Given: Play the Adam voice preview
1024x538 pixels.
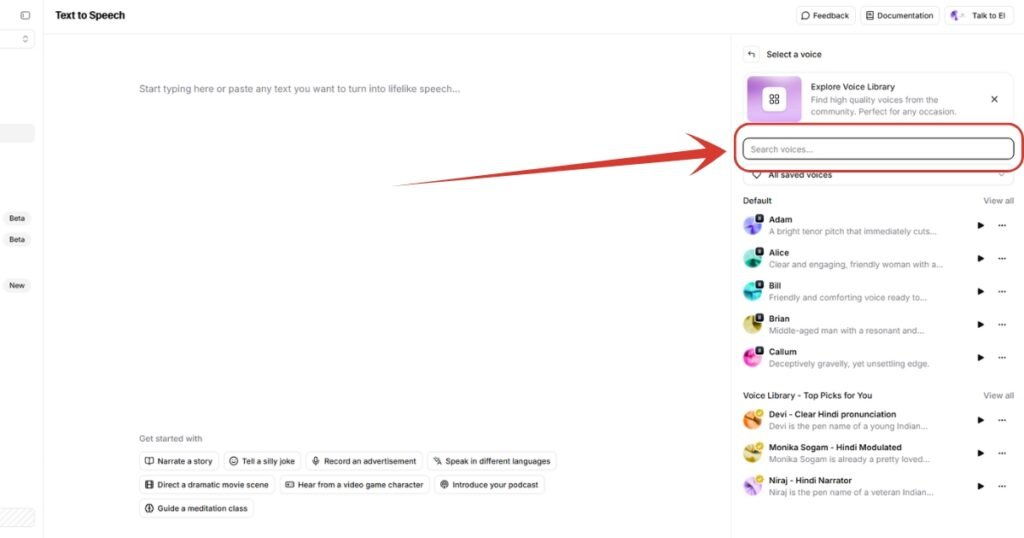Looking at the screenshot, I should pos(980,225).
